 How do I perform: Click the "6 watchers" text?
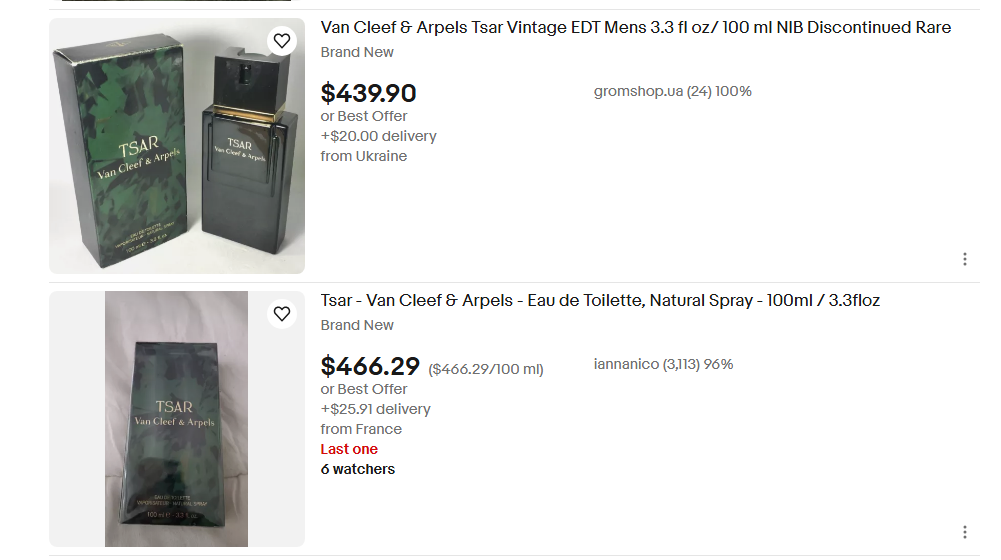tap(357, 469)
